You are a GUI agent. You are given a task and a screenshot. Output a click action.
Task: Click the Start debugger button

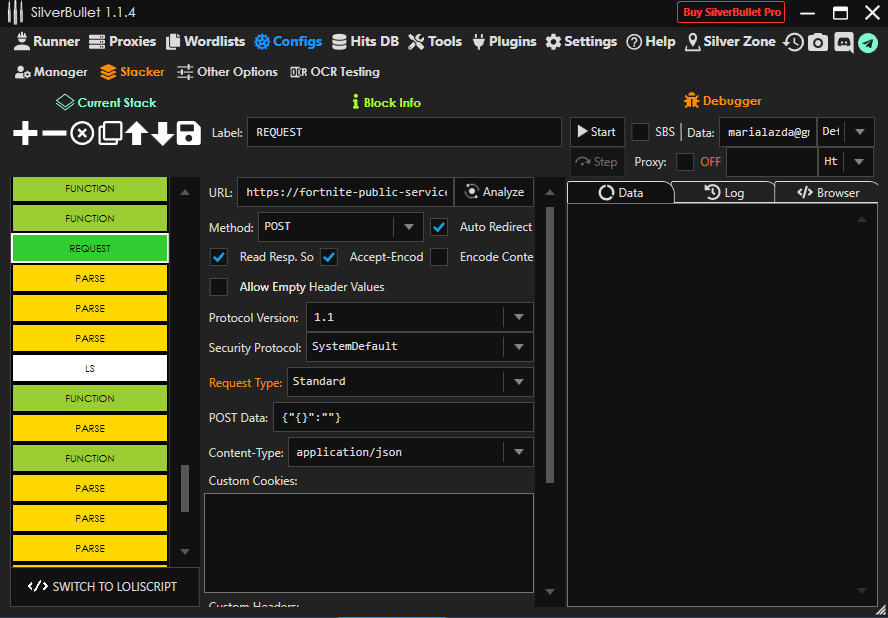coord(597,132)
